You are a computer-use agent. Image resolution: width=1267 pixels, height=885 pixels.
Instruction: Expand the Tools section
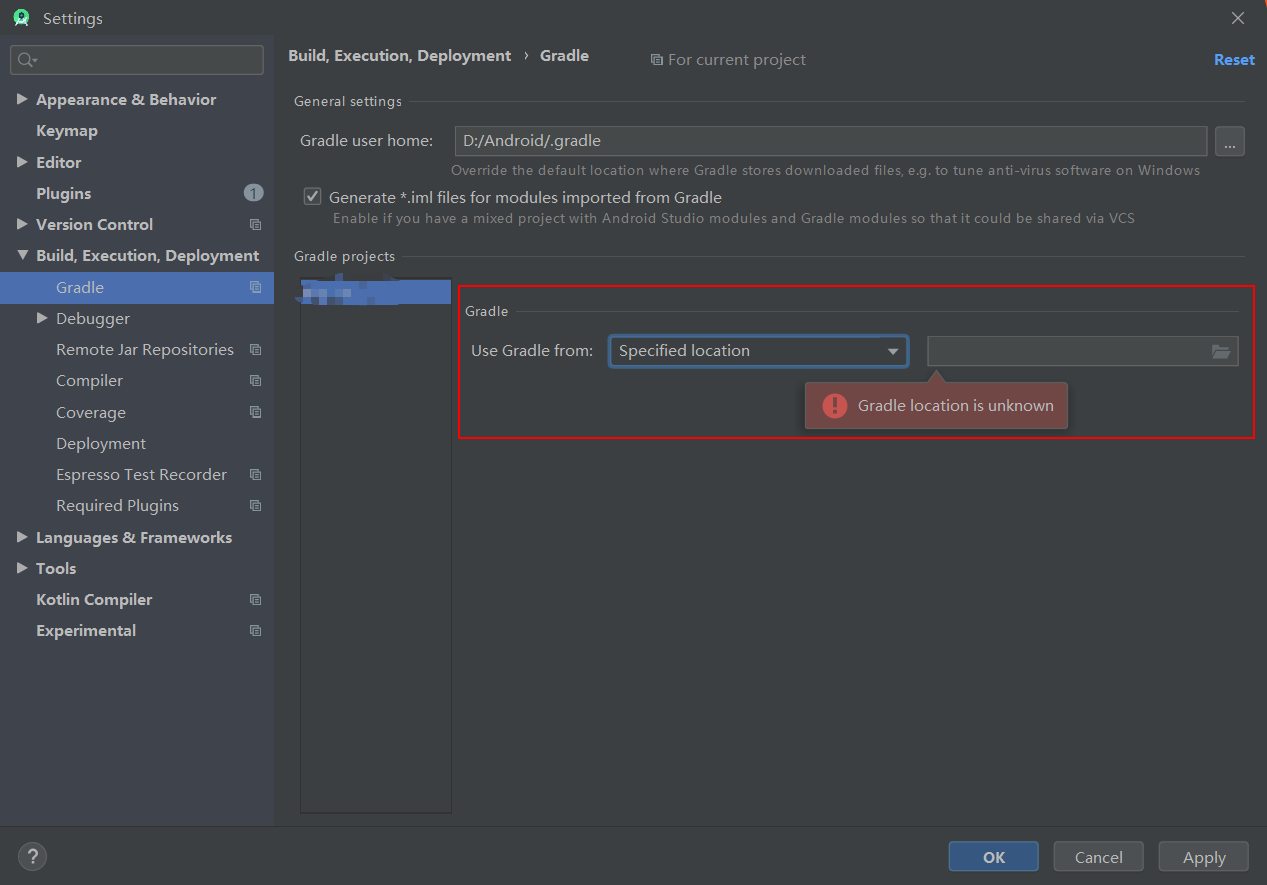(22, 568)
